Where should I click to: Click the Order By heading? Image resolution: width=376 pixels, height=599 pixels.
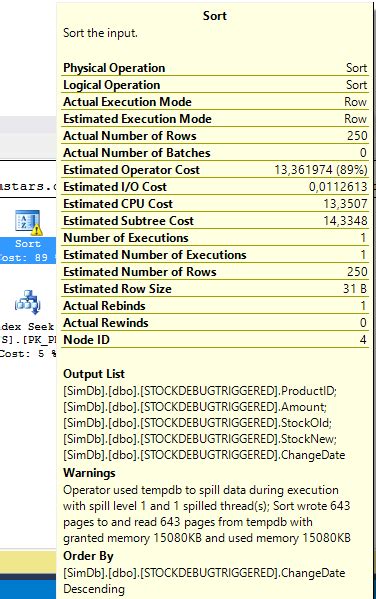[x=88, y=556]
